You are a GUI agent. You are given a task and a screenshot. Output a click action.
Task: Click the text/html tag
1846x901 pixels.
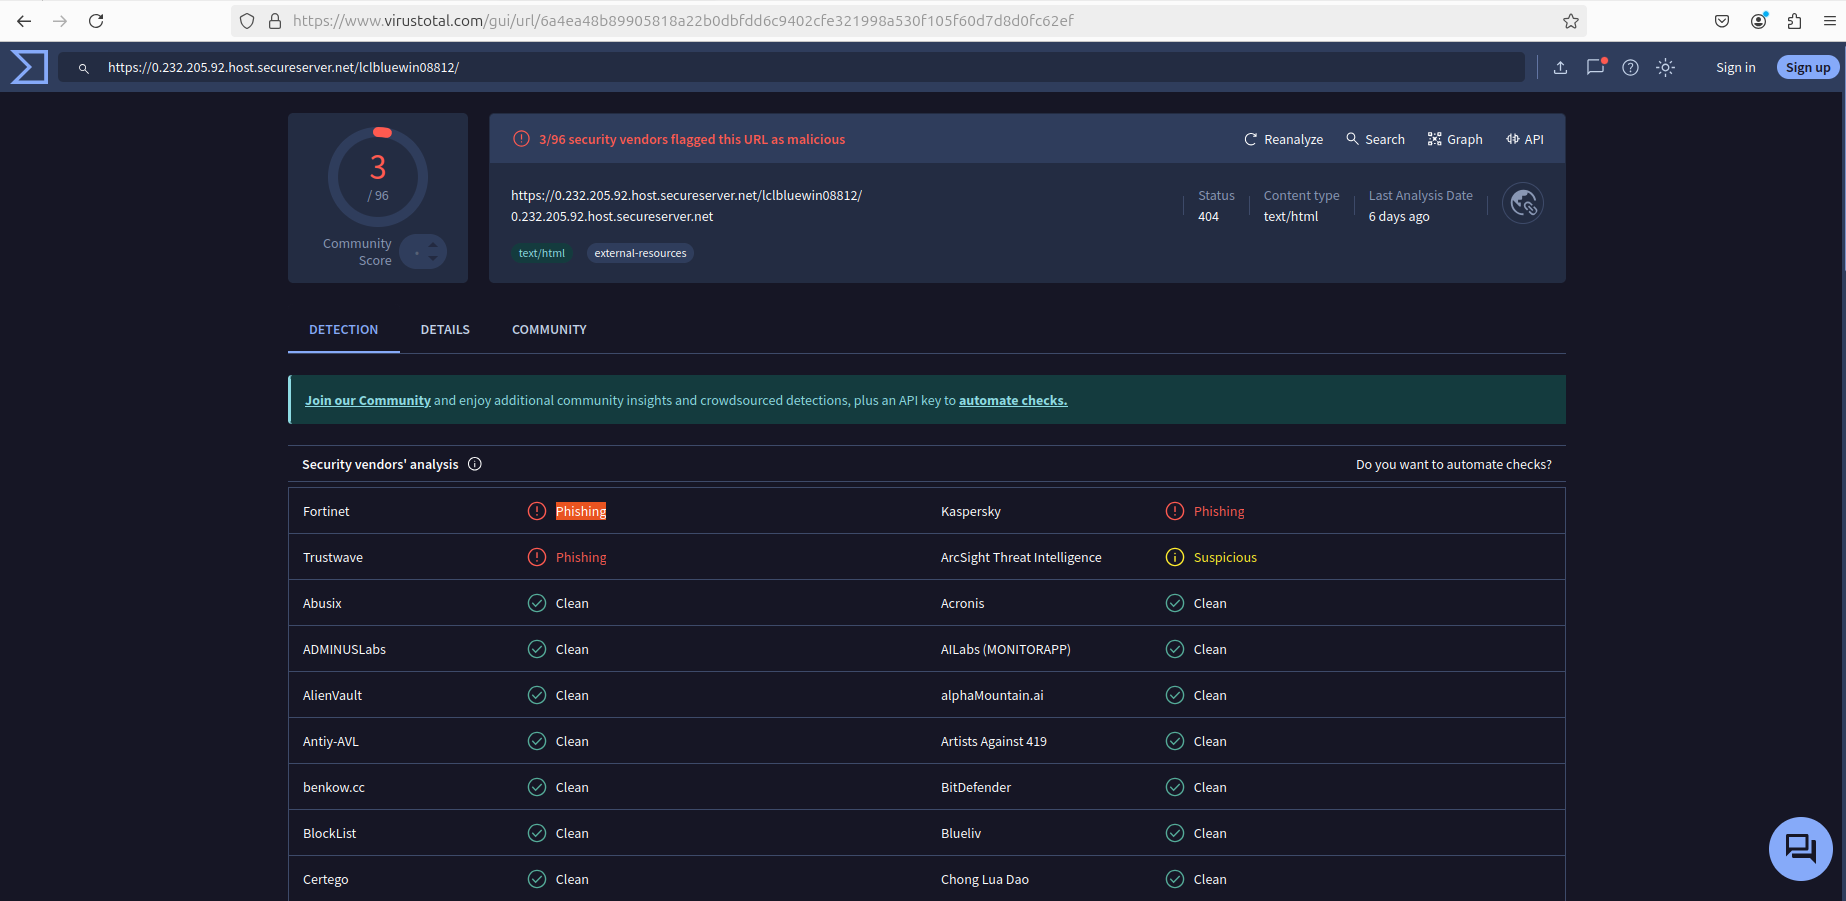coord(541,253)
